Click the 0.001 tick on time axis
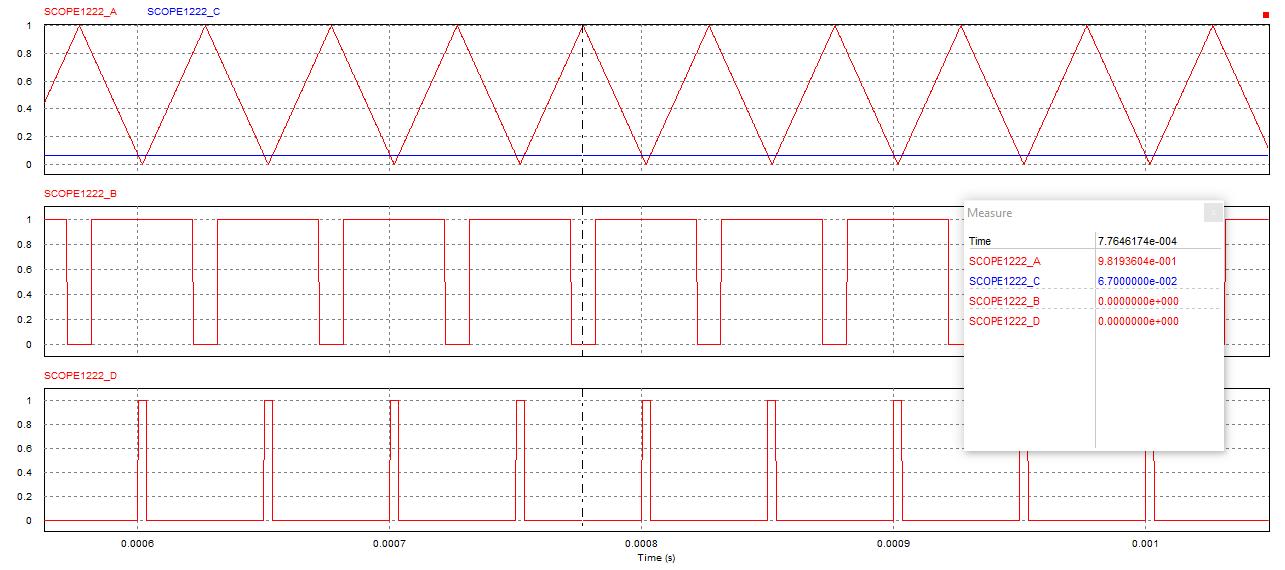 coord(1145,544)
